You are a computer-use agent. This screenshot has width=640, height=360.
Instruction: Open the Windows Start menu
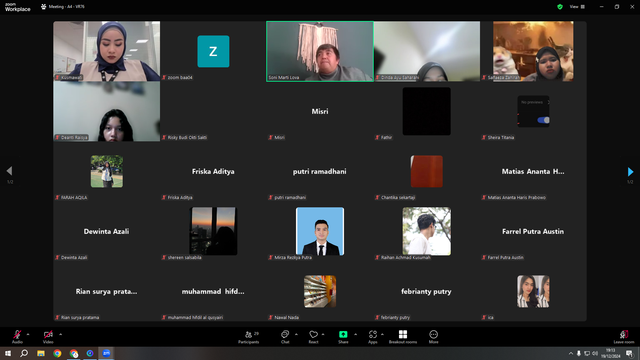pos(8,353)
